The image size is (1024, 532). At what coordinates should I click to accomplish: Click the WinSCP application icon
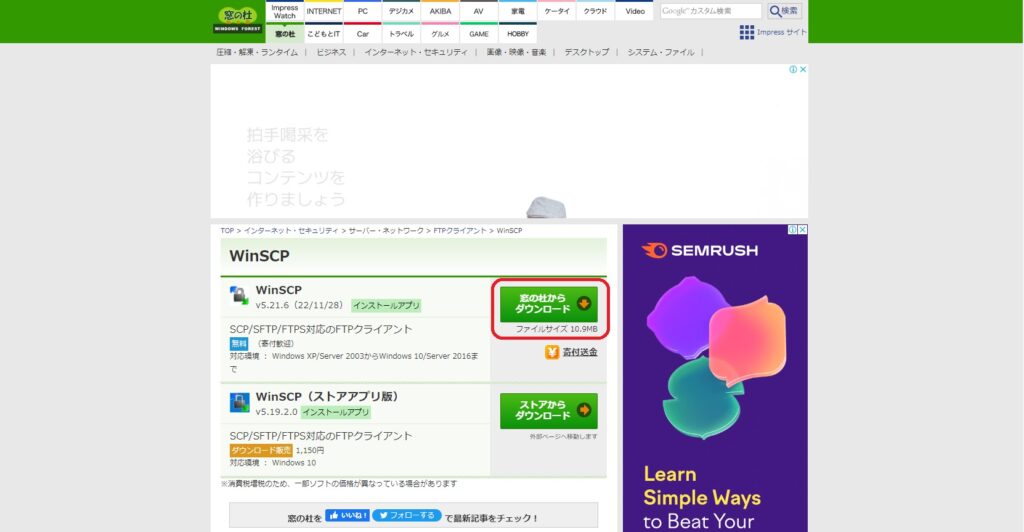239,296
